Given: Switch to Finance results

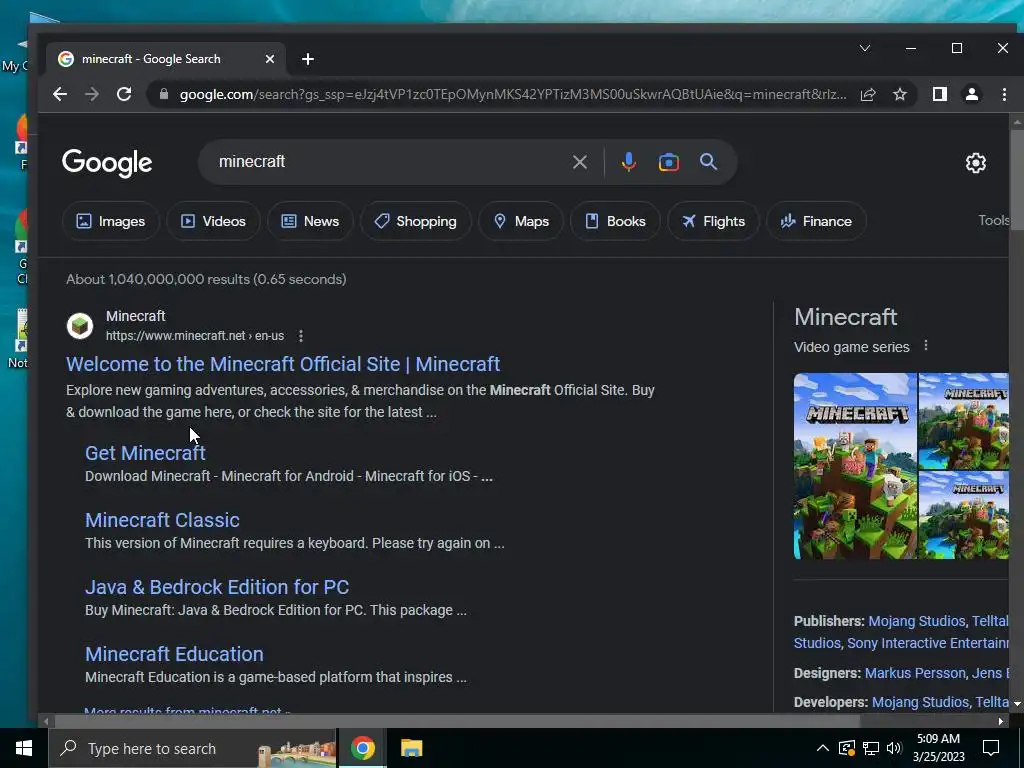Looking at the screenshot, I should [x=816, y=221].
